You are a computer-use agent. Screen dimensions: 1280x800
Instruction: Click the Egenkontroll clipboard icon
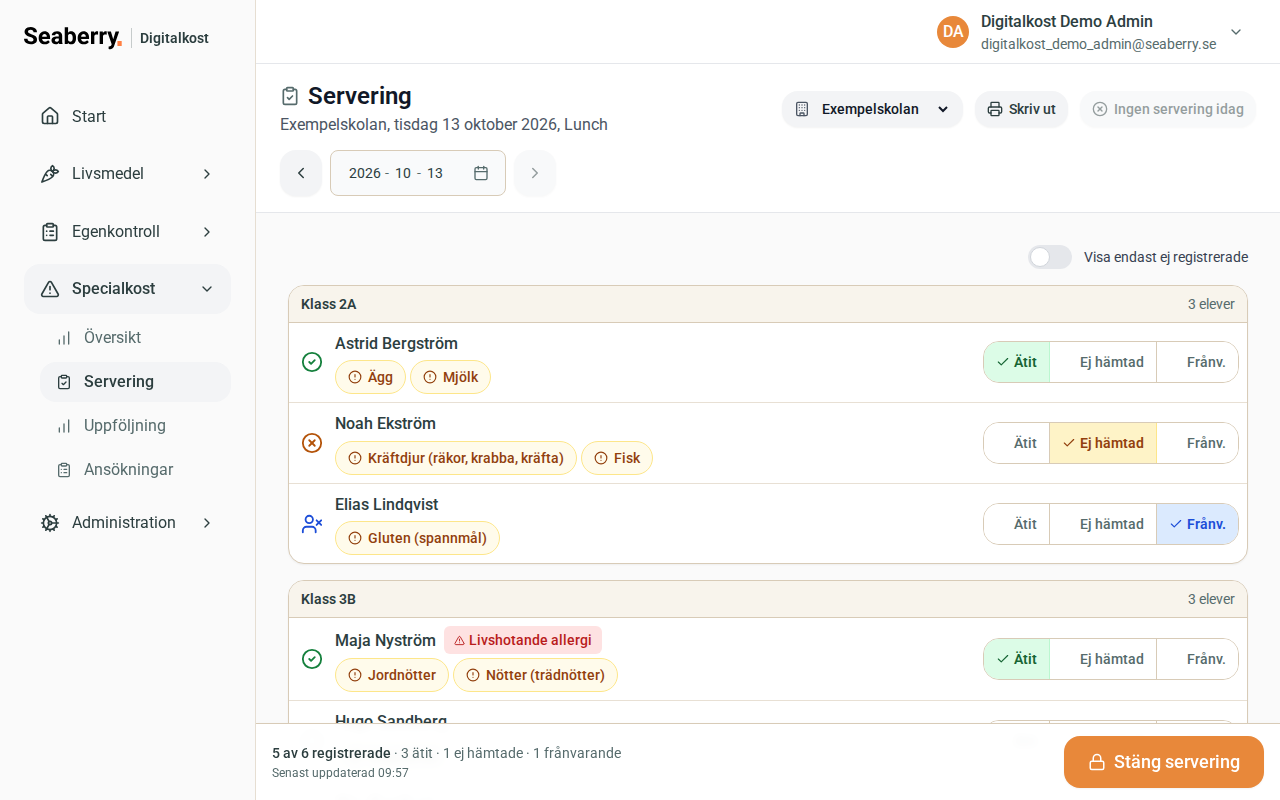50,232
